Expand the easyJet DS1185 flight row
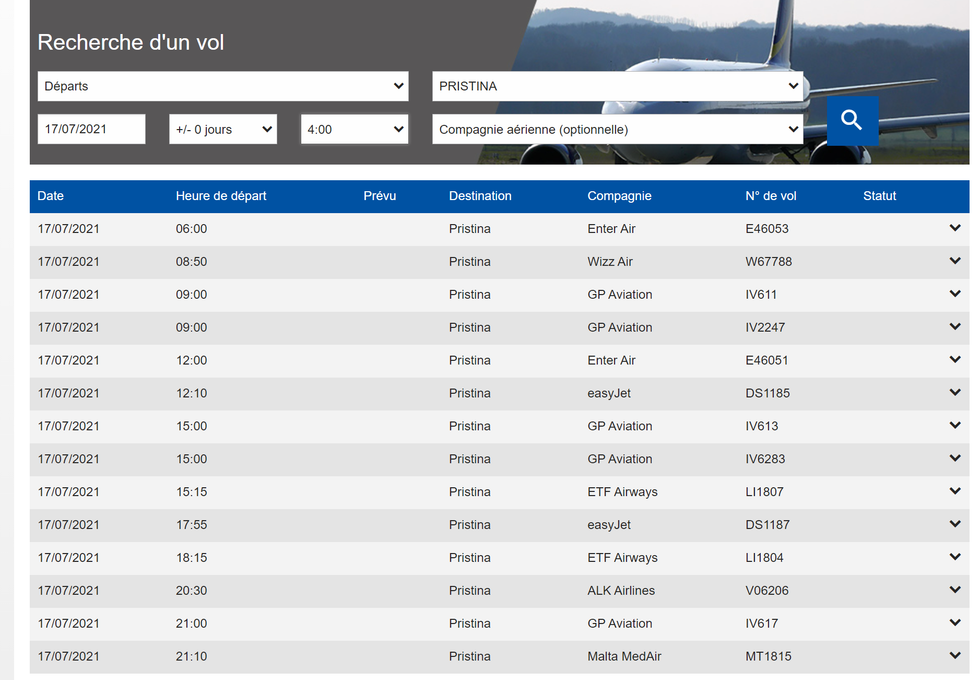Viewport: 980px width, 680px height. 955,393
